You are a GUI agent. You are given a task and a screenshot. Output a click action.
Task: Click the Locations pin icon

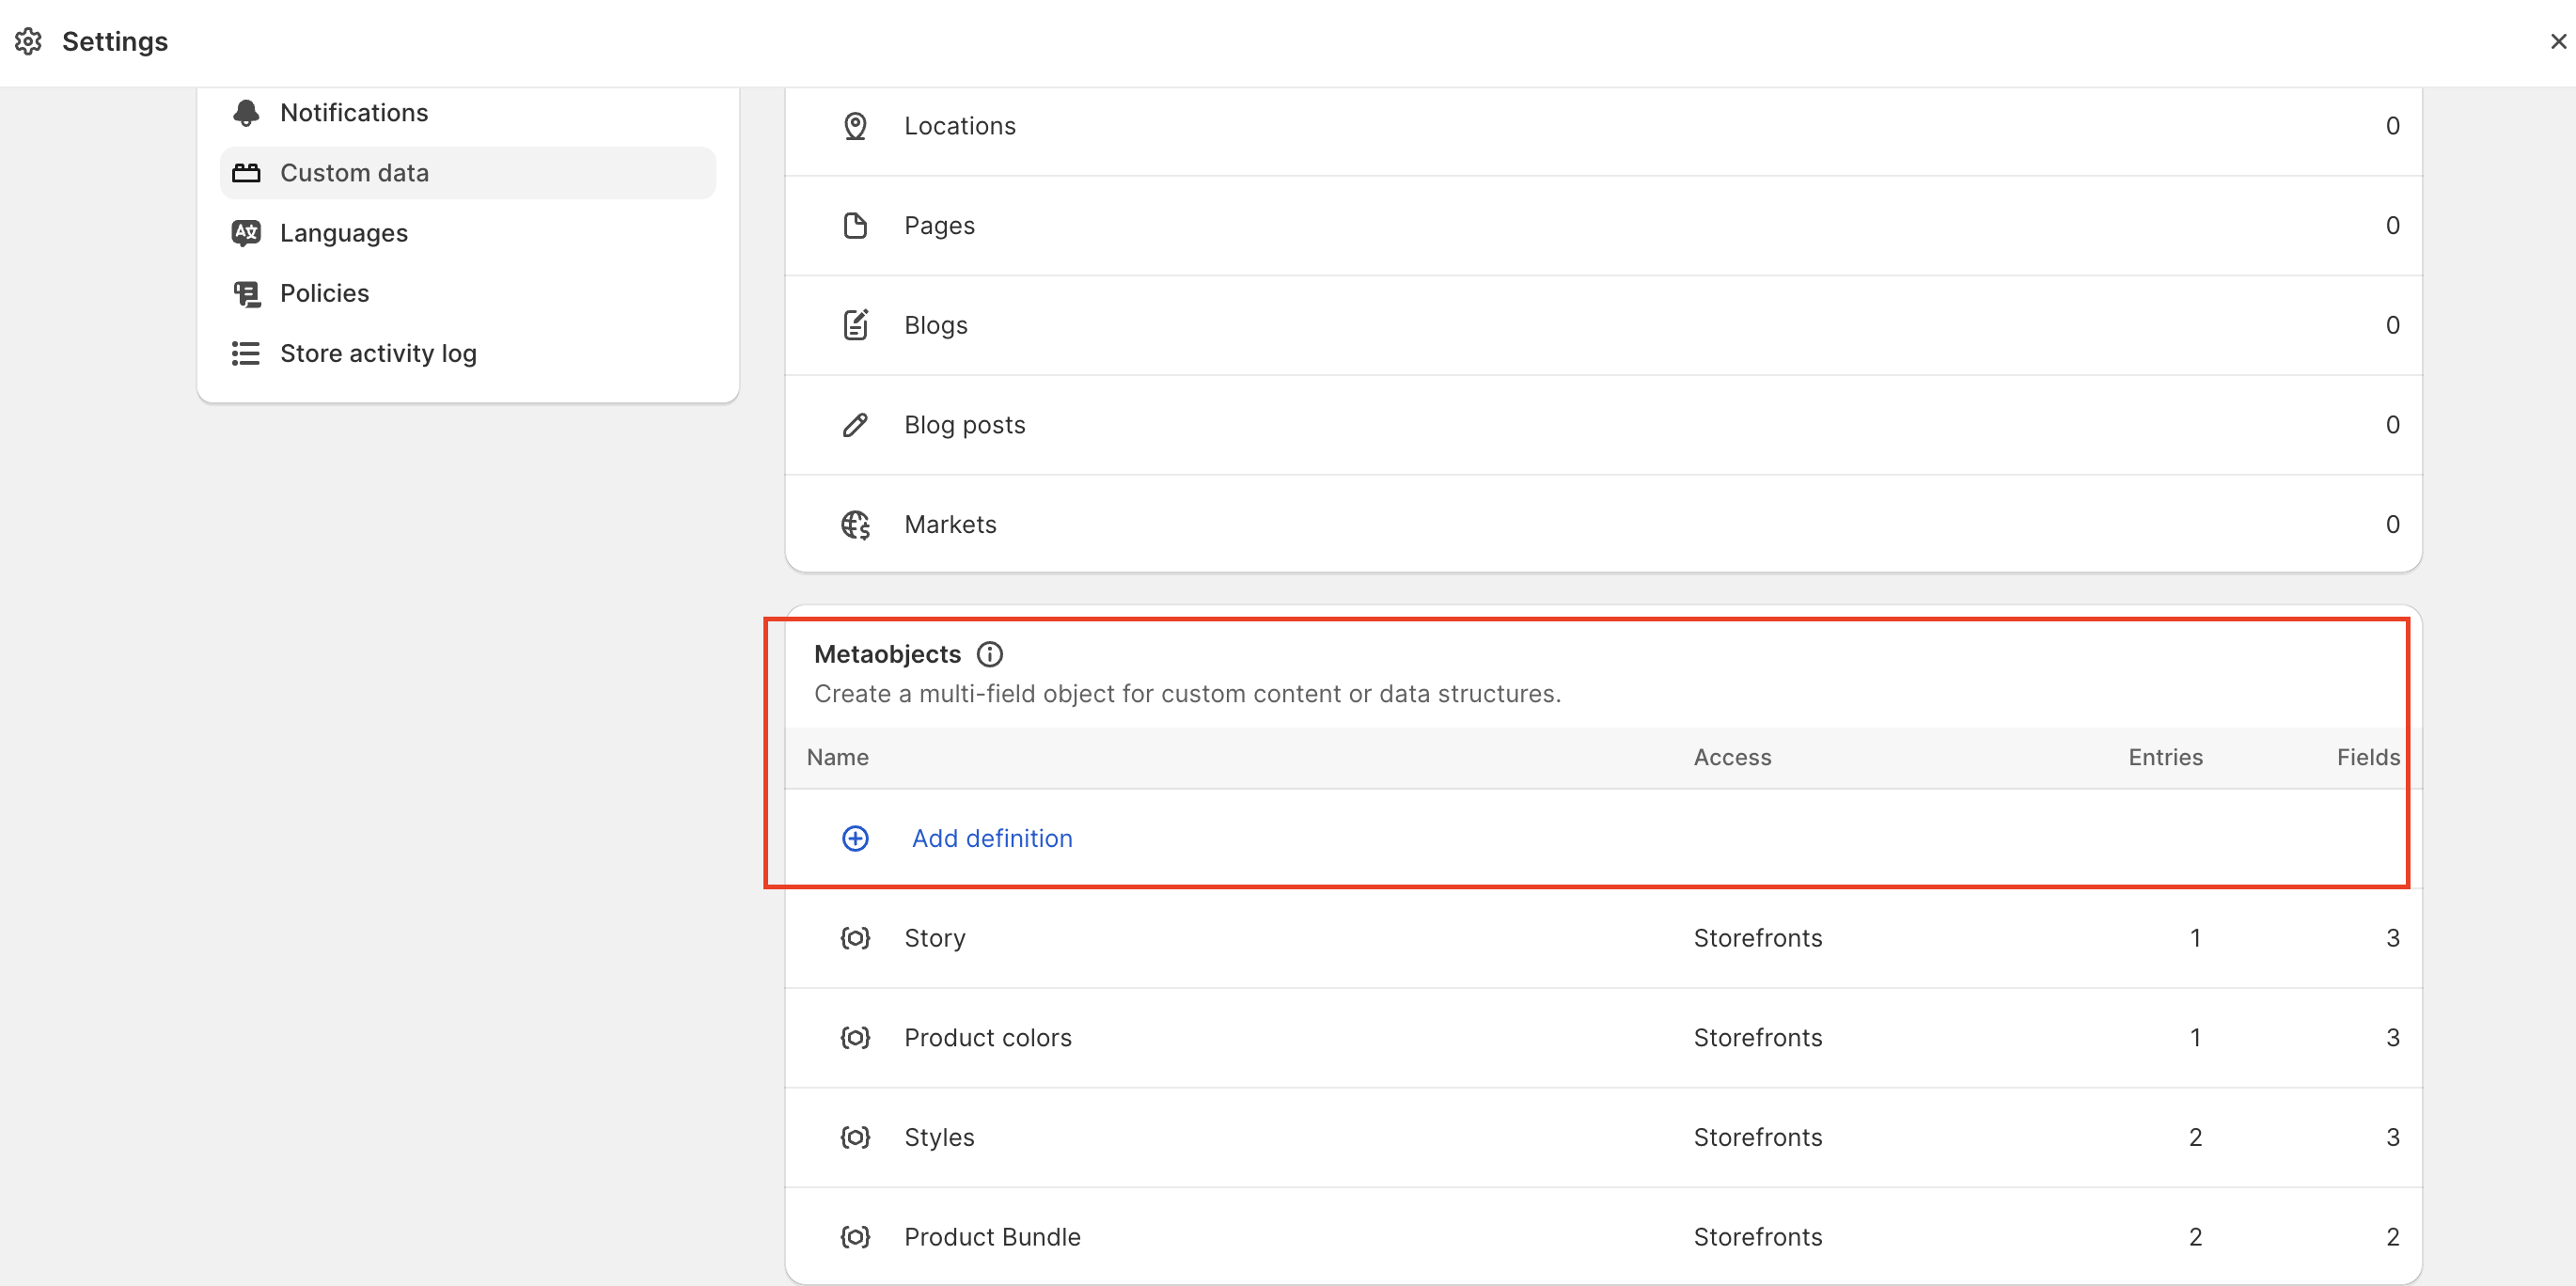(x=855, y=126)
